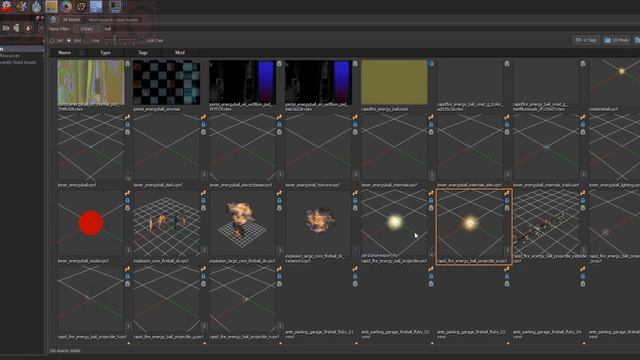Image resolution: width=640 pixels, height=360 pixels.
Task: Click the Clear name filter button
Action: pos(87,29)
